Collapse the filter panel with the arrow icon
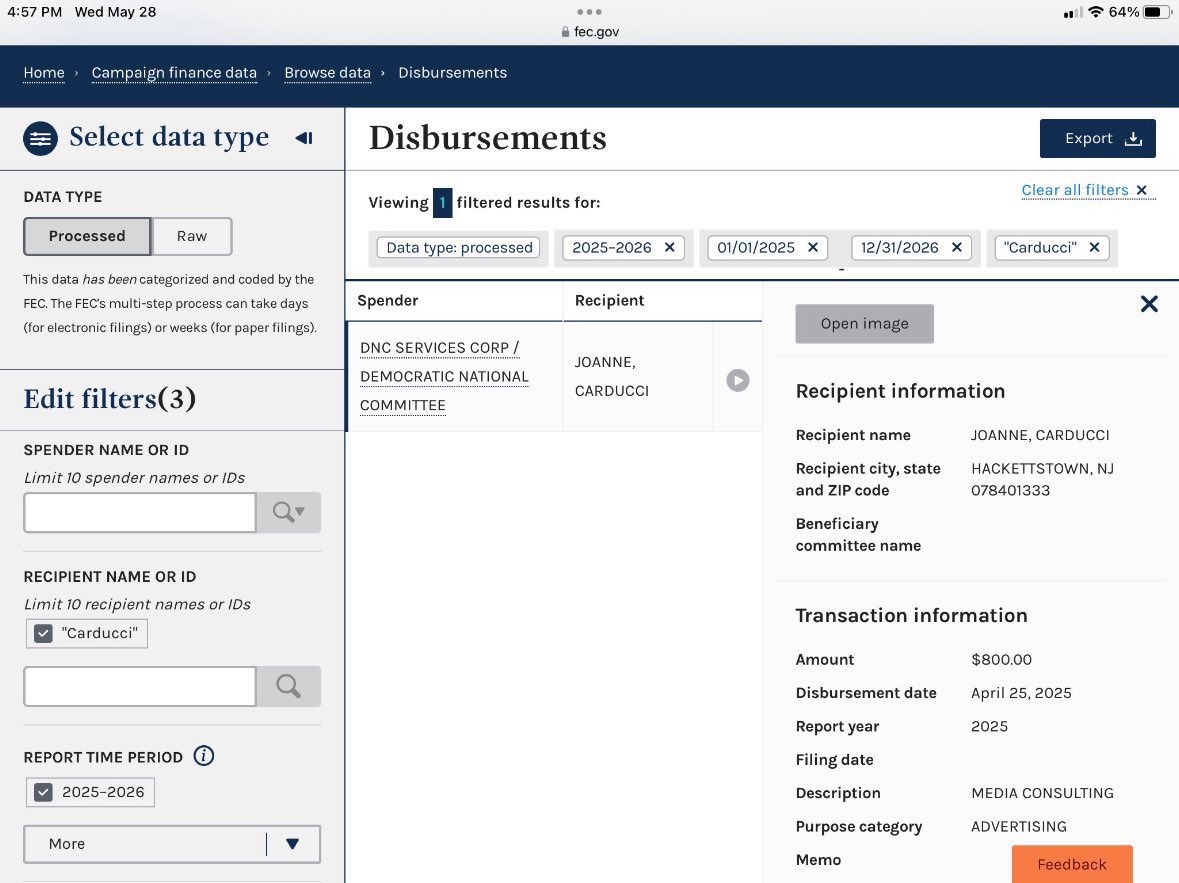The width and height of the screenshot is (1179, 883). (x=304, y=138)
